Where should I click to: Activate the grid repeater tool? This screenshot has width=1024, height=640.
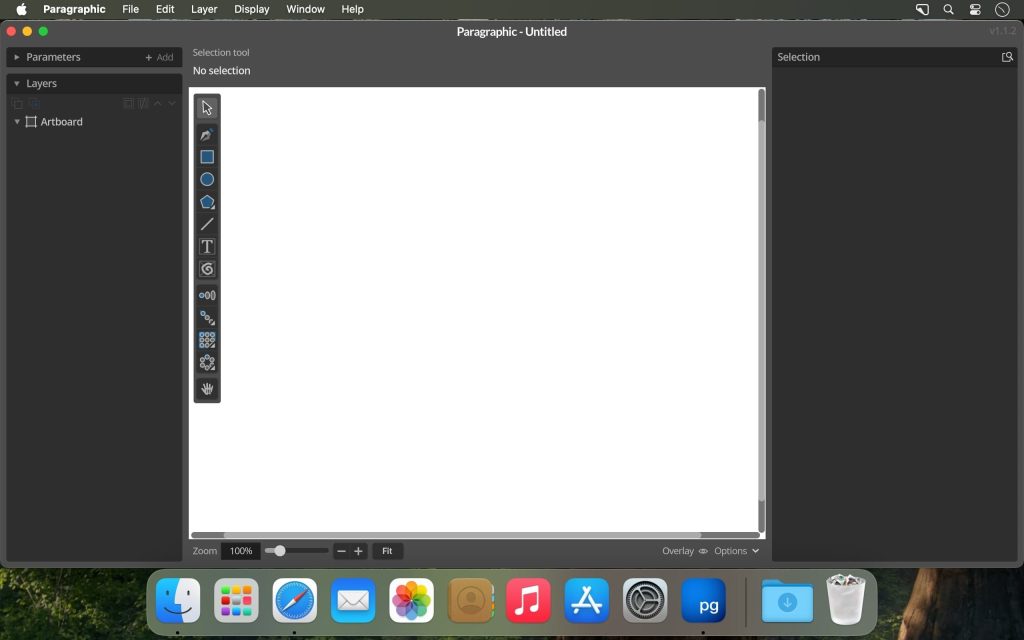(207, 340)
